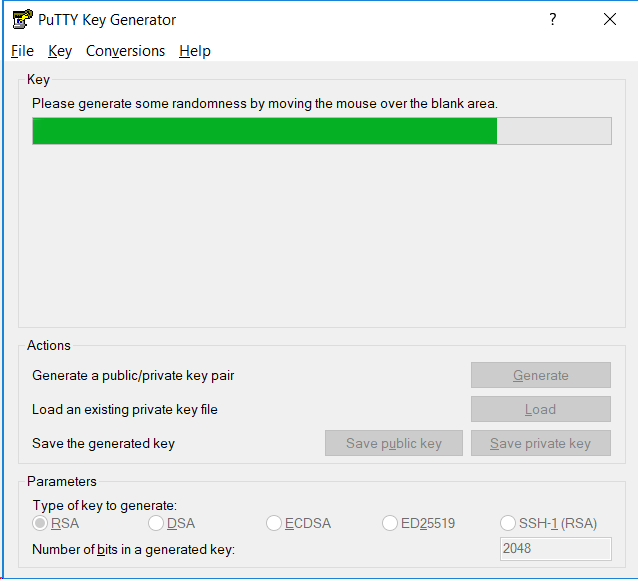Image resolution: width=638 pixels, height=579 pixels.
Task: Click 'Number of bits in a generated key:' label
Action: pyautogui.click(x=133, y=550)
